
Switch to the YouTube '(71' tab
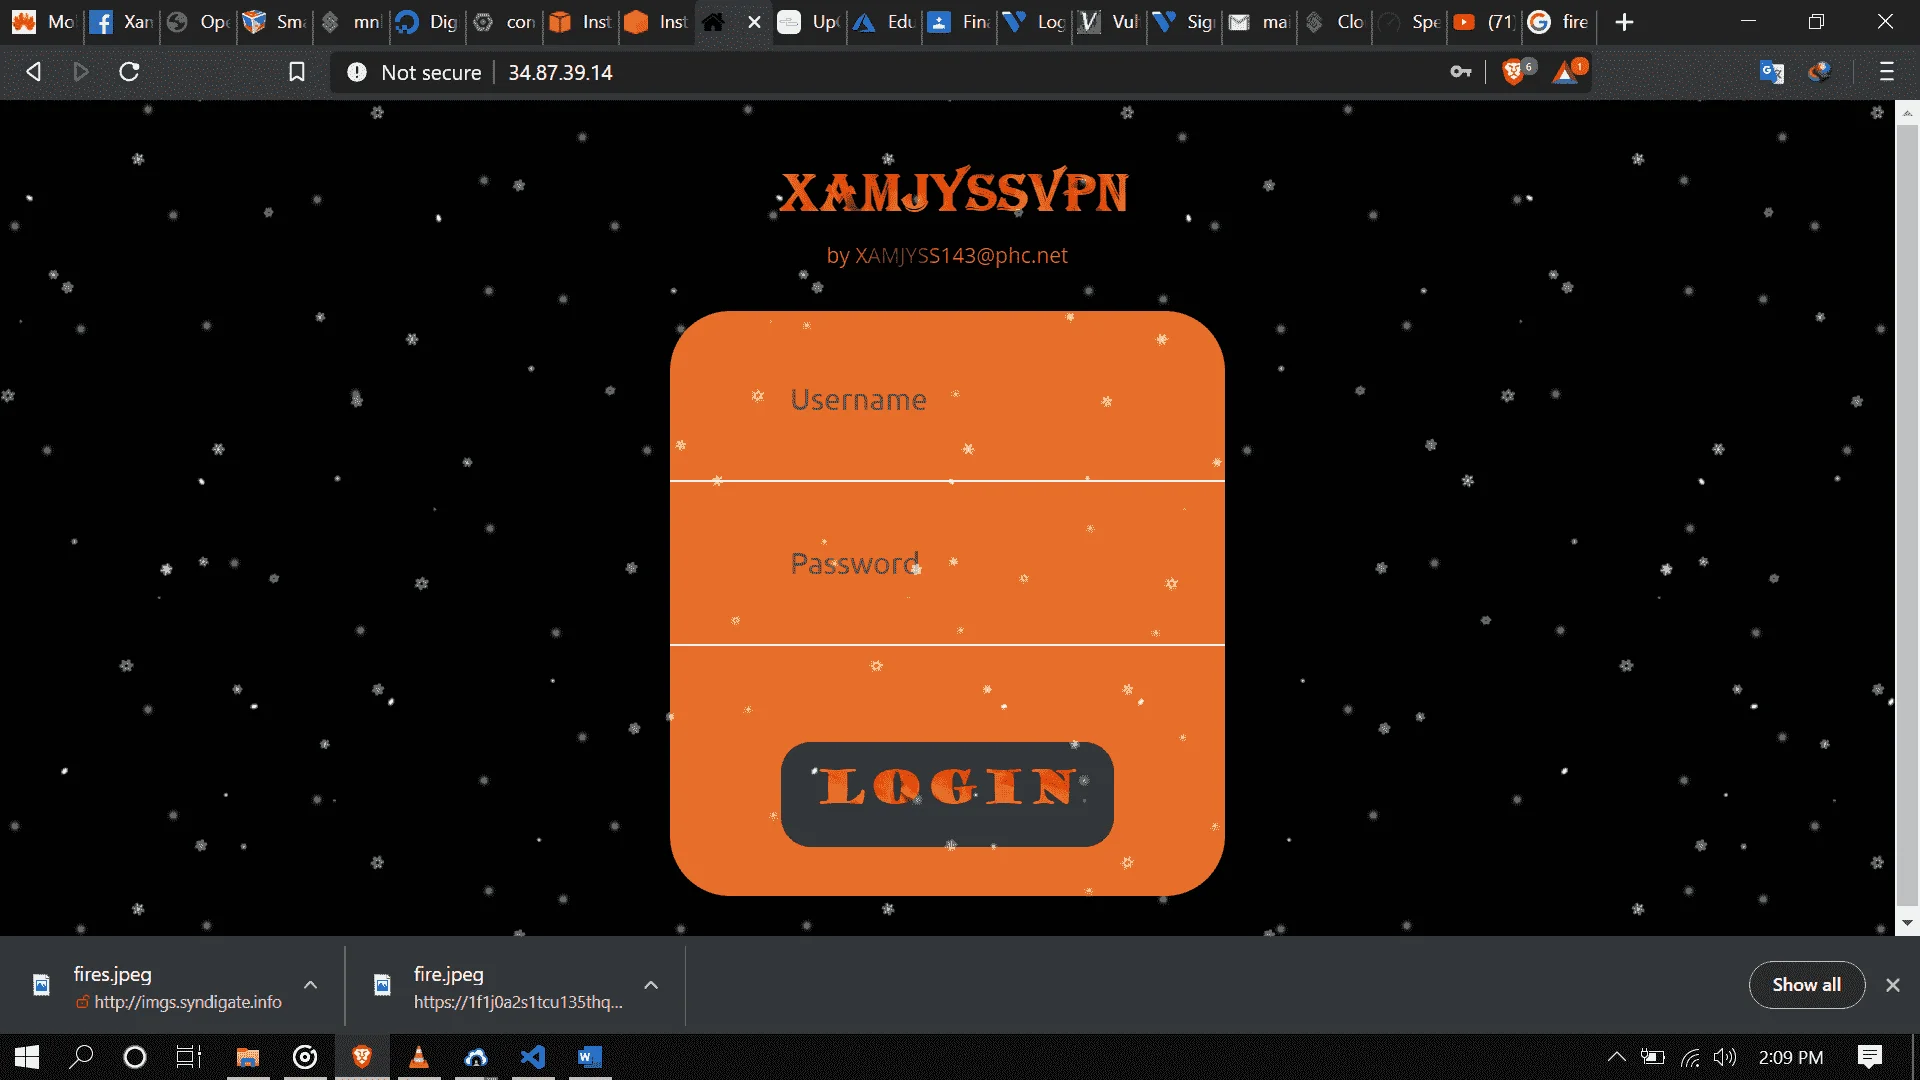(1485, 22)
